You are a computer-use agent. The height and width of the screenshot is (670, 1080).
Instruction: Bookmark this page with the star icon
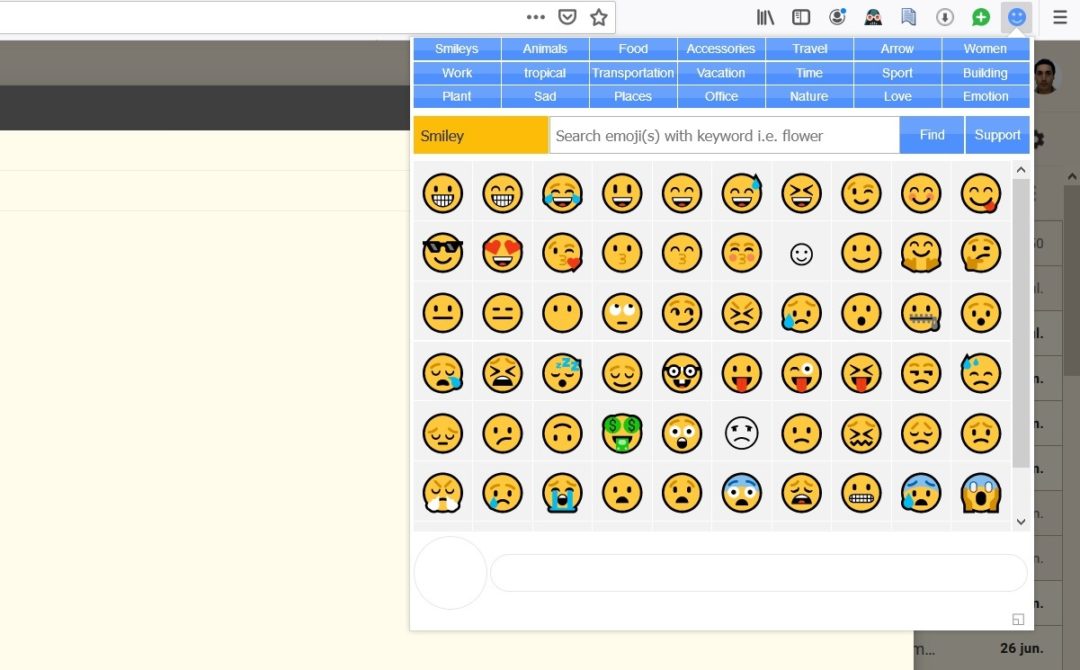599,17
